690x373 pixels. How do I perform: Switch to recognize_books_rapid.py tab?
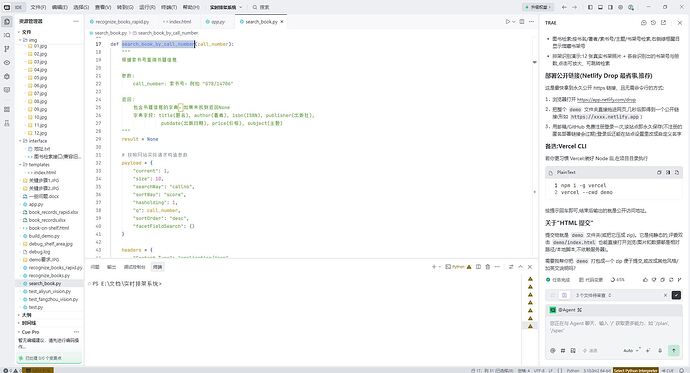tap(119, 22)
